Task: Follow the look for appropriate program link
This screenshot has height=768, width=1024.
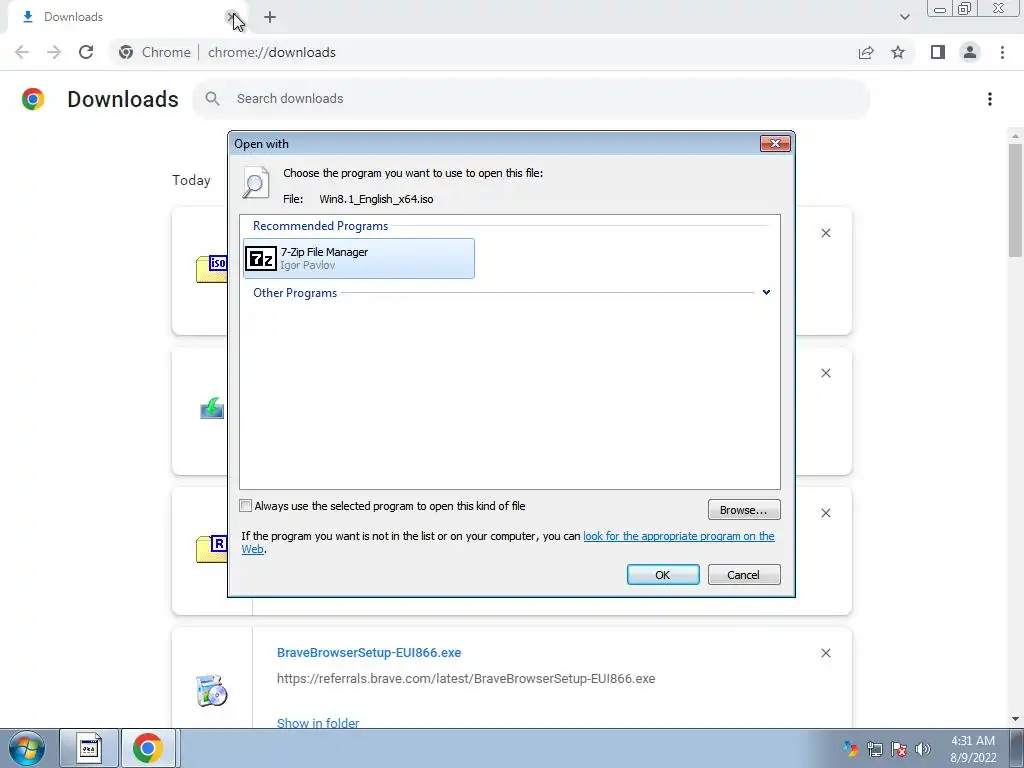Action: tap(679, 536)
